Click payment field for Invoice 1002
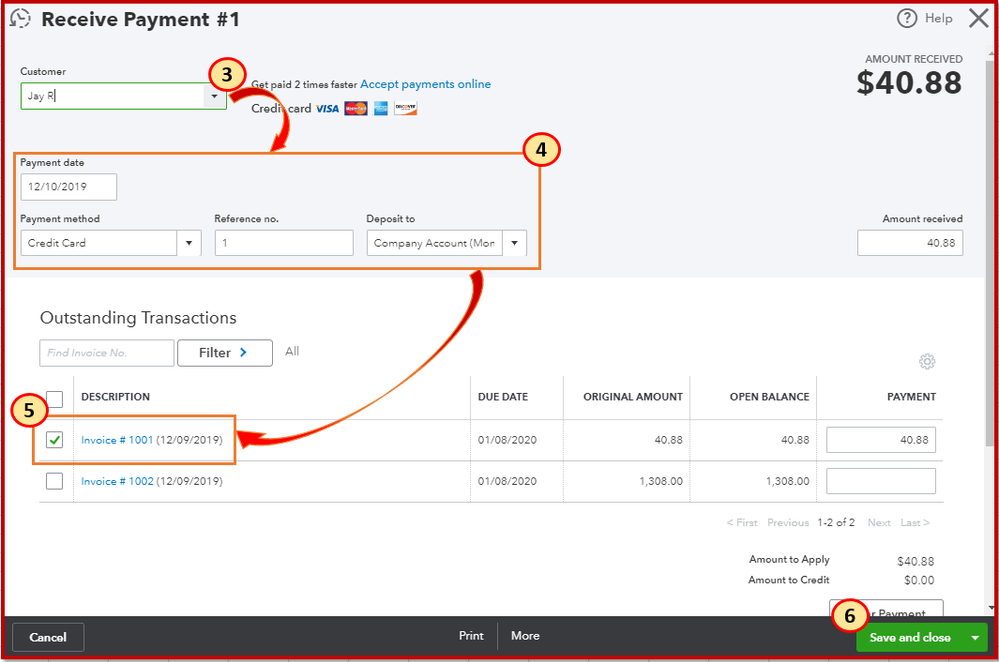Viewport: 999px width, 662px height. click(x=880, y=481)
